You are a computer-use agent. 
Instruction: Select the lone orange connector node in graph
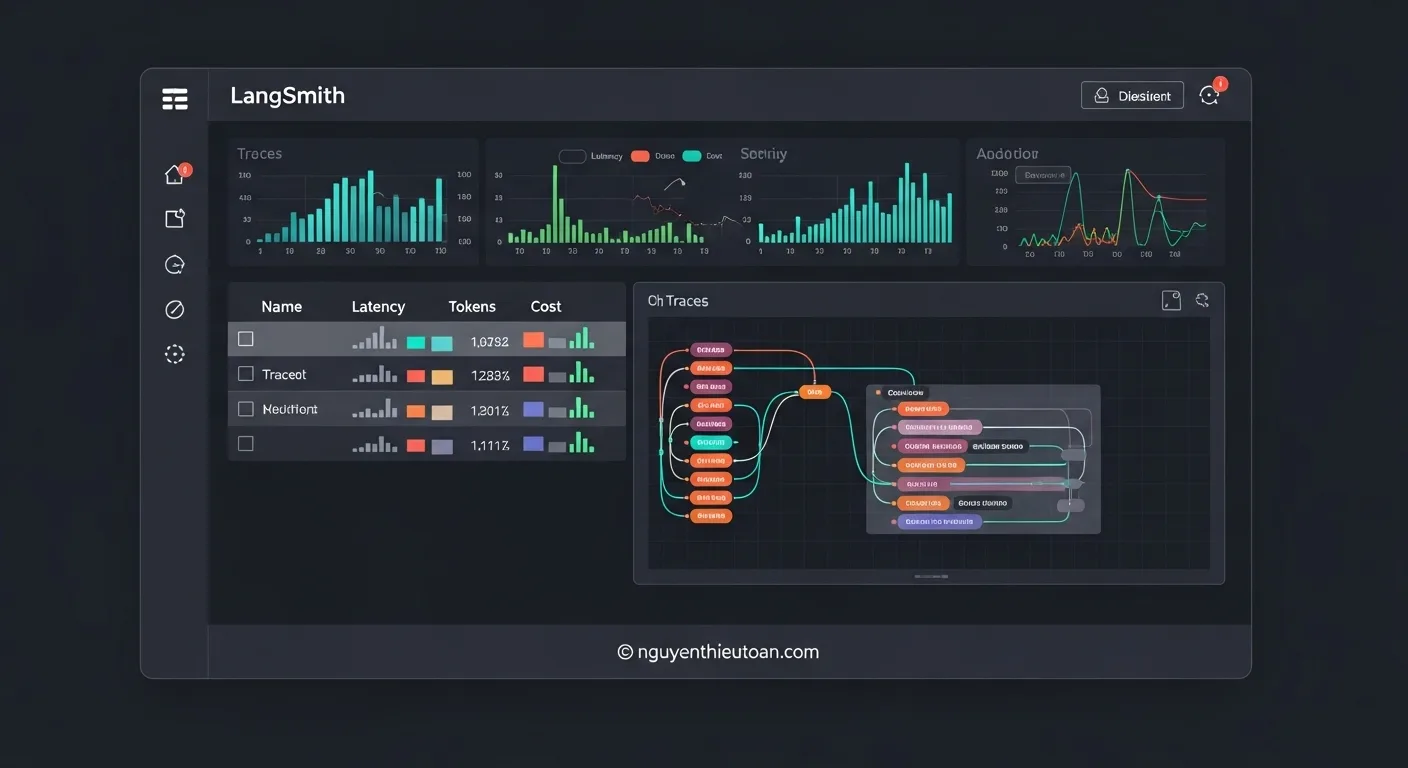(814, 392)
